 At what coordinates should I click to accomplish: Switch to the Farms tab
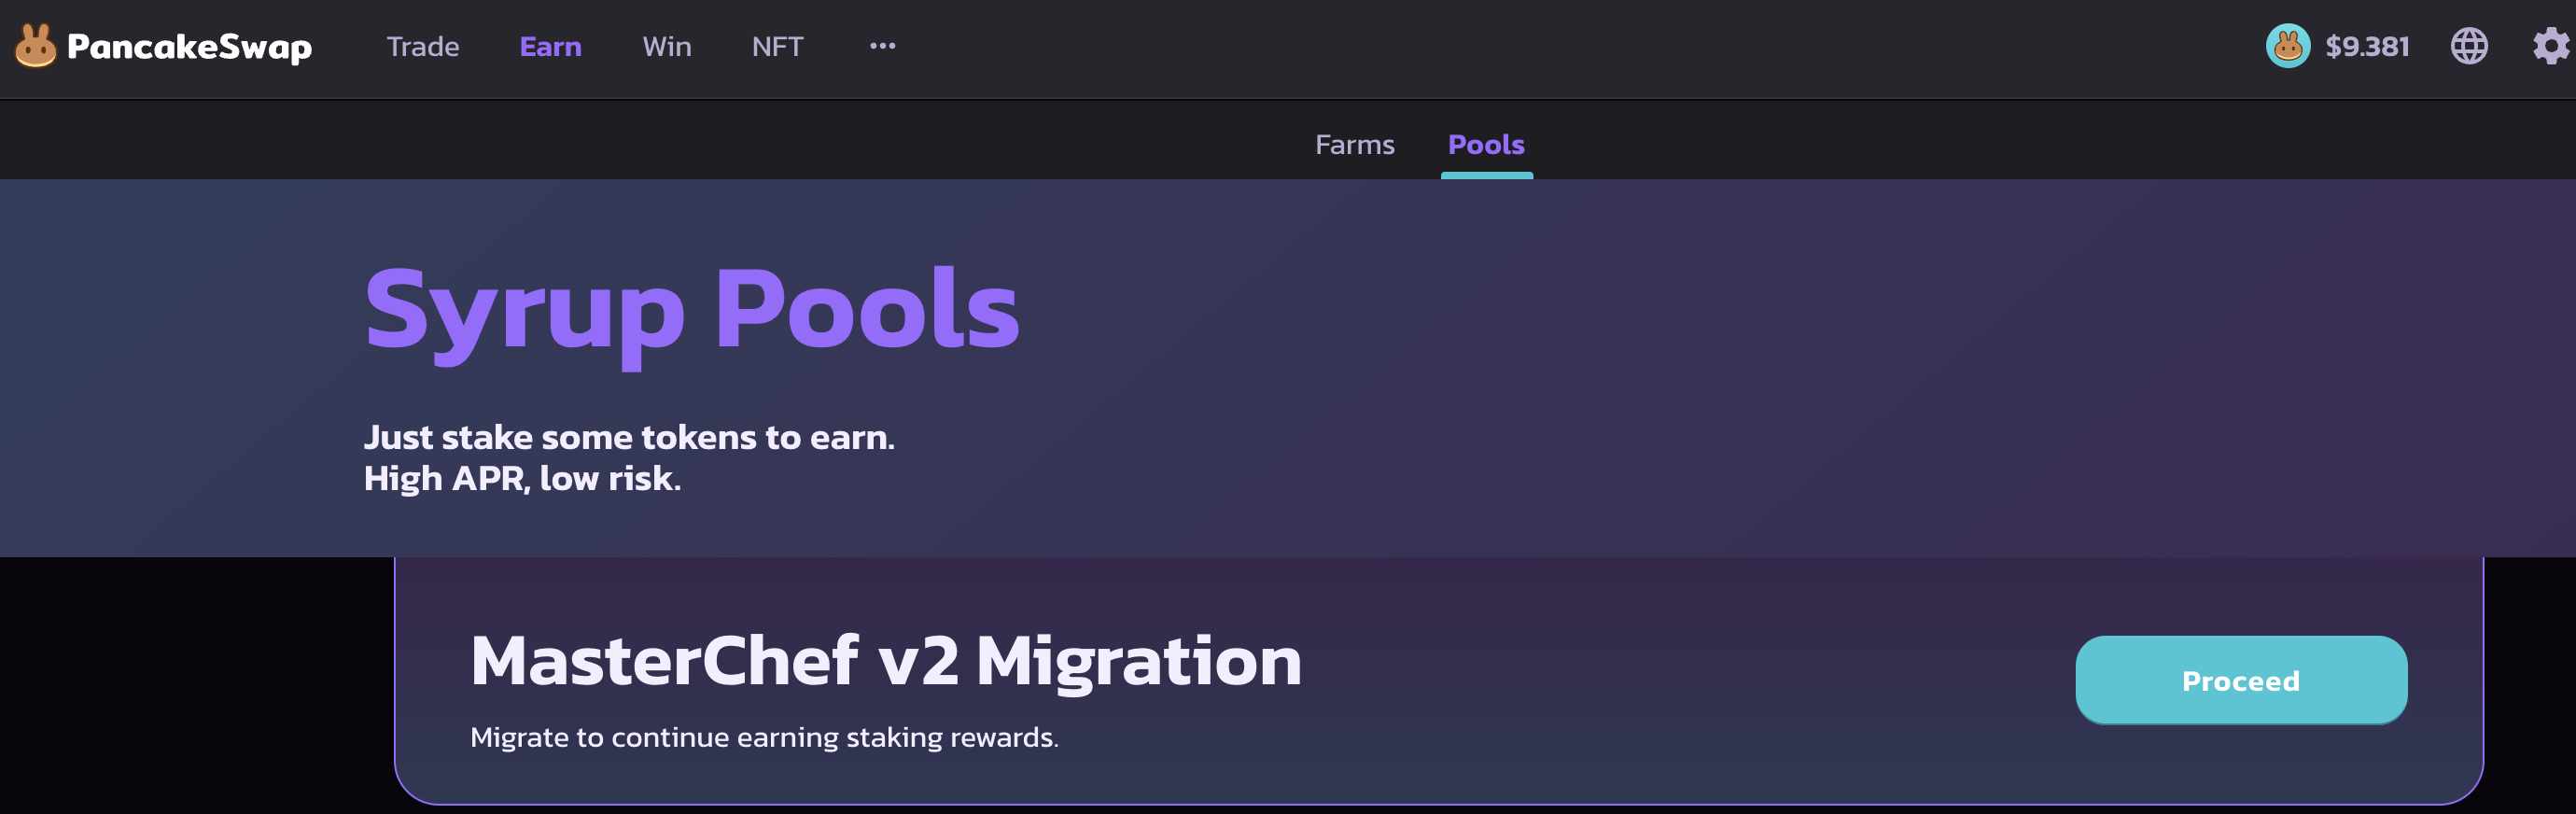point(1354,145)
